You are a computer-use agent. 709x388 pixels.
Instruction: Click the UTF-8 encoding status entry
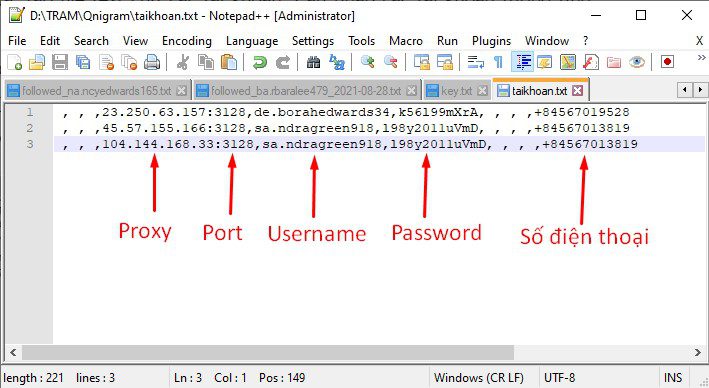[x=559, y=378]
